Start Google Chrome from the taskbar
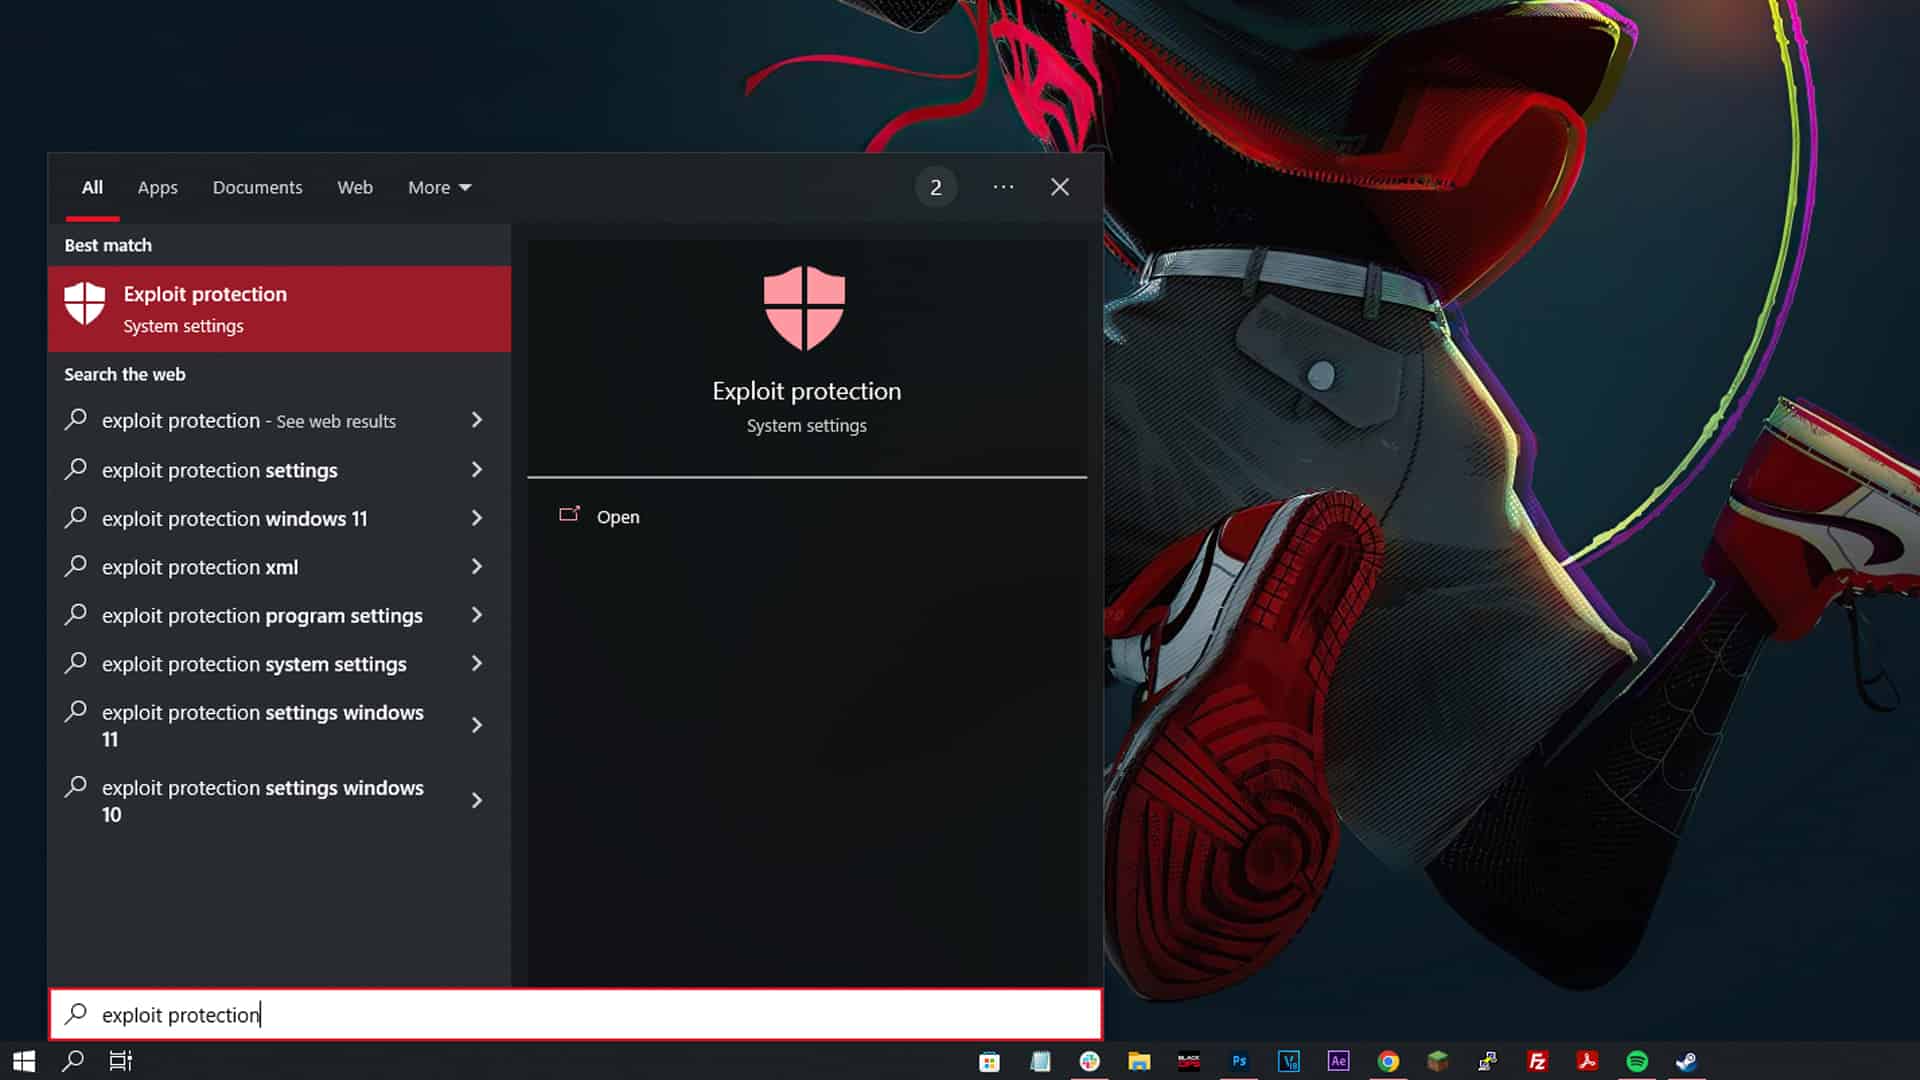 [x=1388, y=1061]
